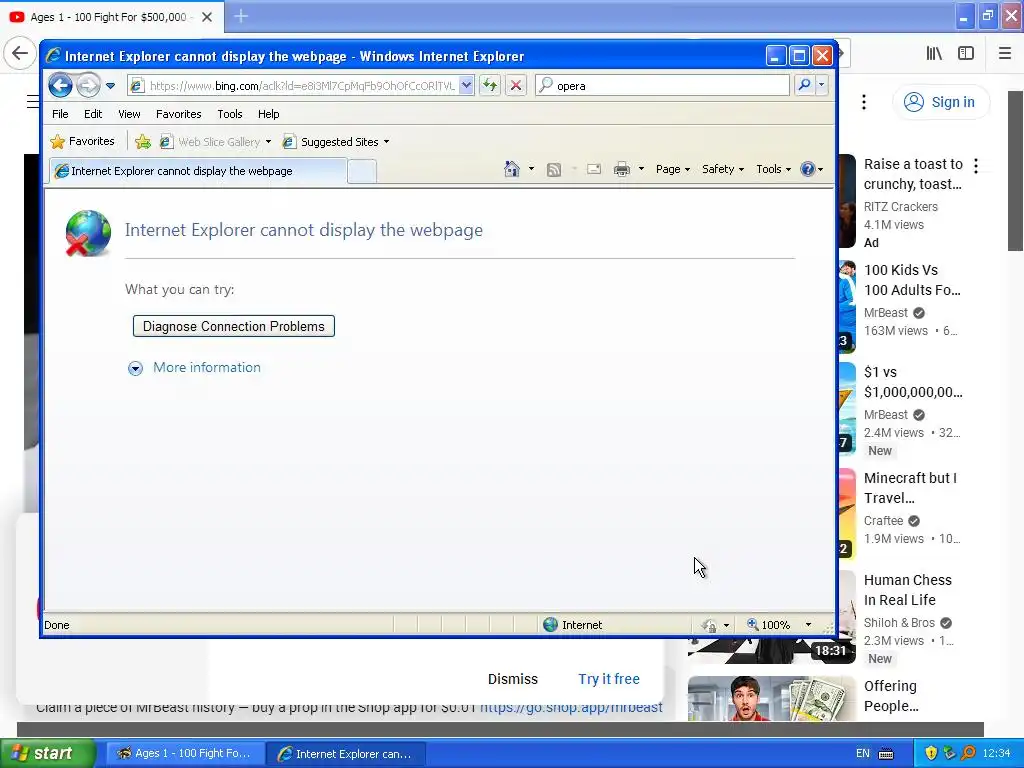Open the View menu
Viewport: 1024px width, 768px height.
click(x=129, y=114)
